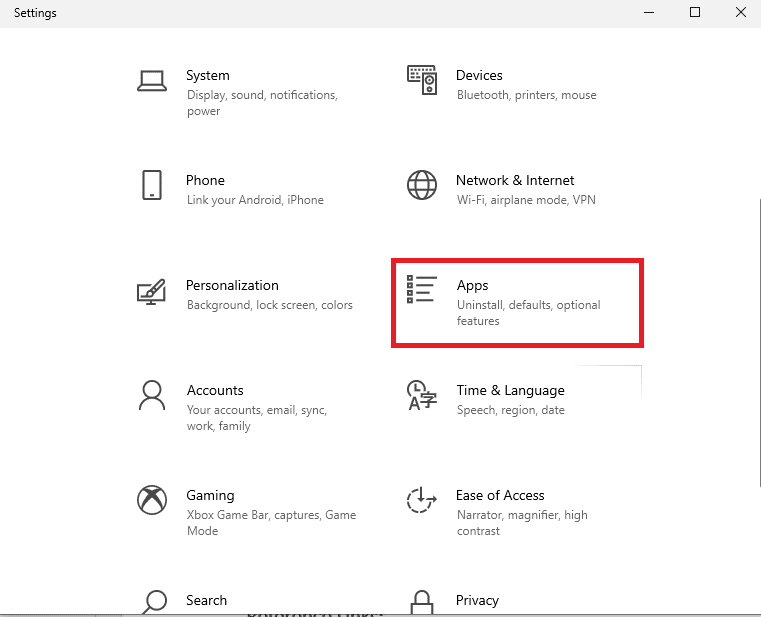Go to Gaming heading
This screenshot has width=761, height=617.
(x=210, y=495)
